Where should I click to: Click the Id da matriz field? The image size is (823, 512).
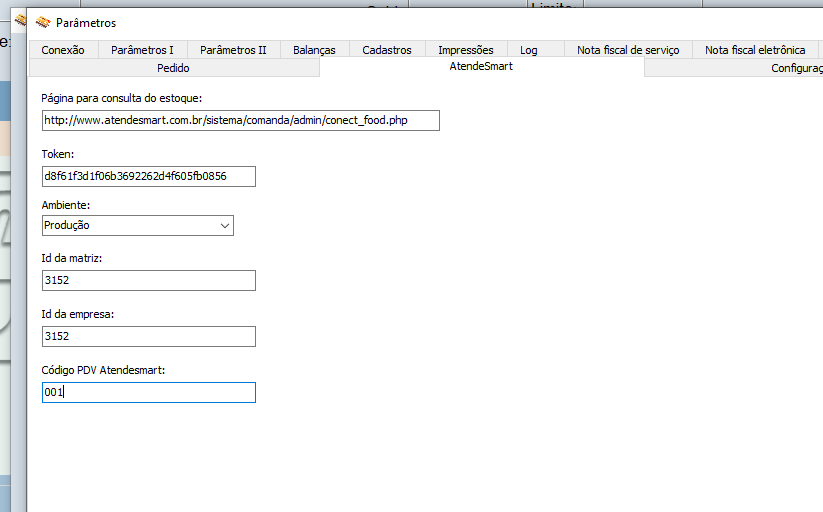point(149,280)
